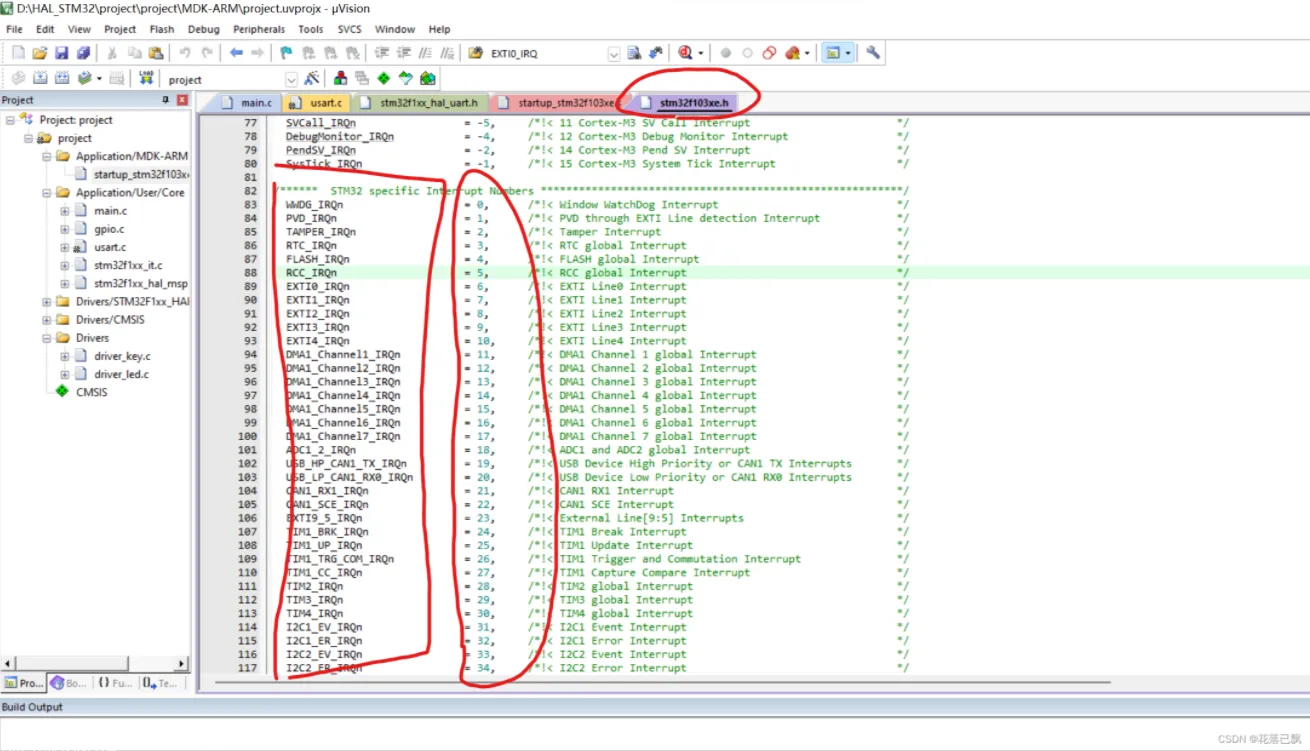The width and height of the screenshot is (1310, 751).
Task: Open the Flash menu
Action: coord(161,29)
